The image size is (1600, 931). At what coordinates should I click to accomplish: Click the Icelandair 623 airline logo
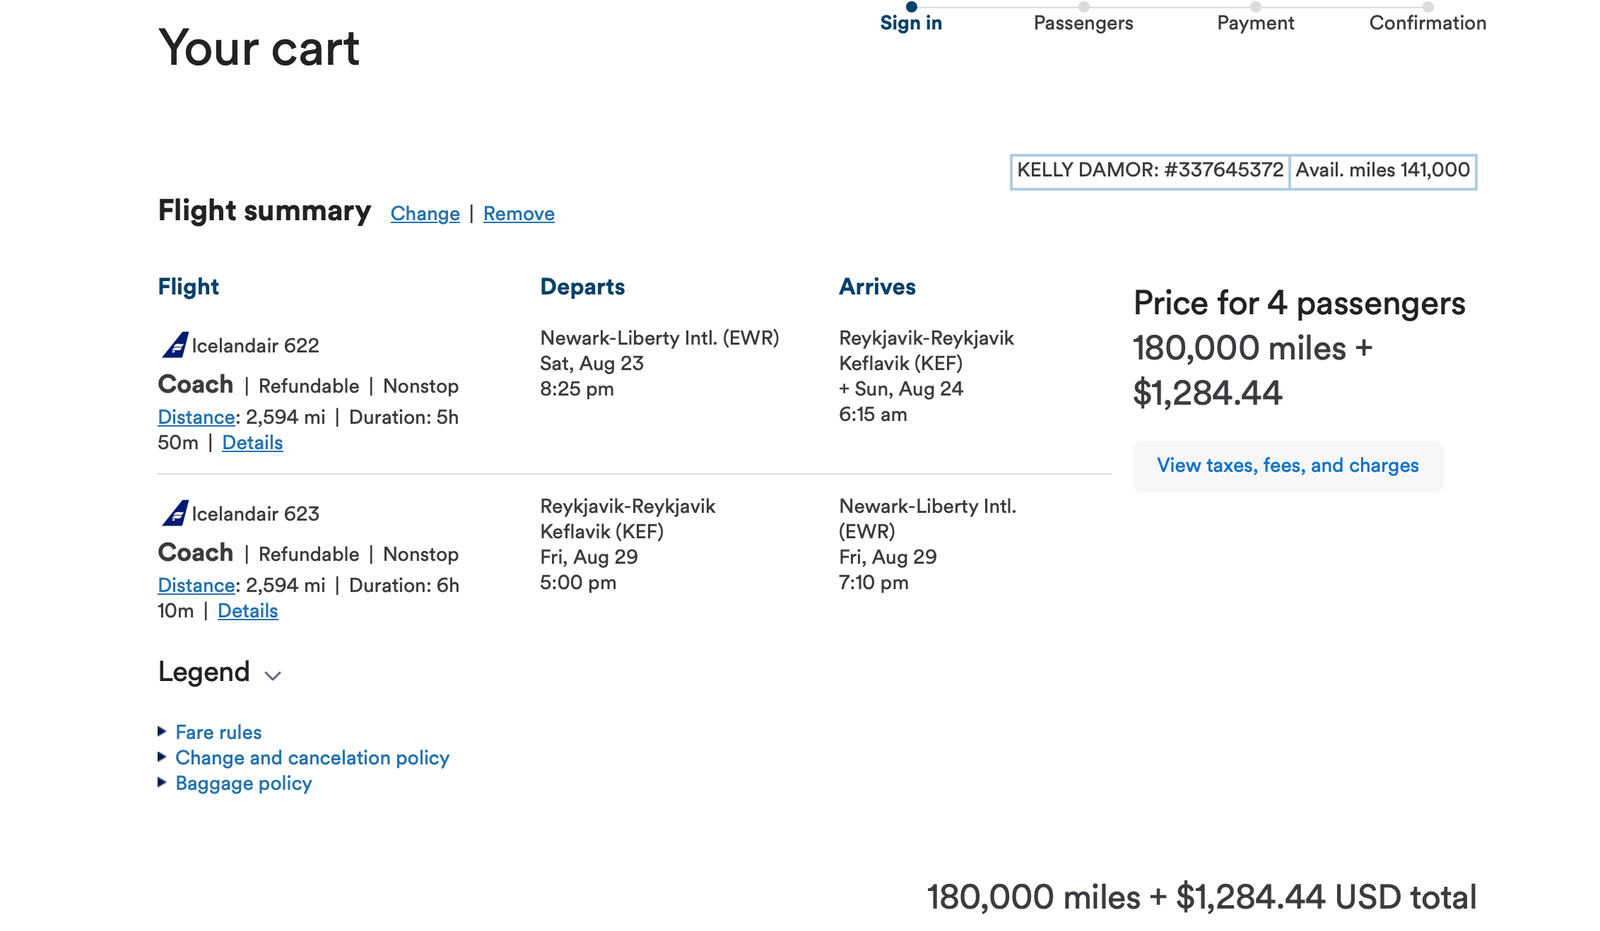[x=175, y=513]
